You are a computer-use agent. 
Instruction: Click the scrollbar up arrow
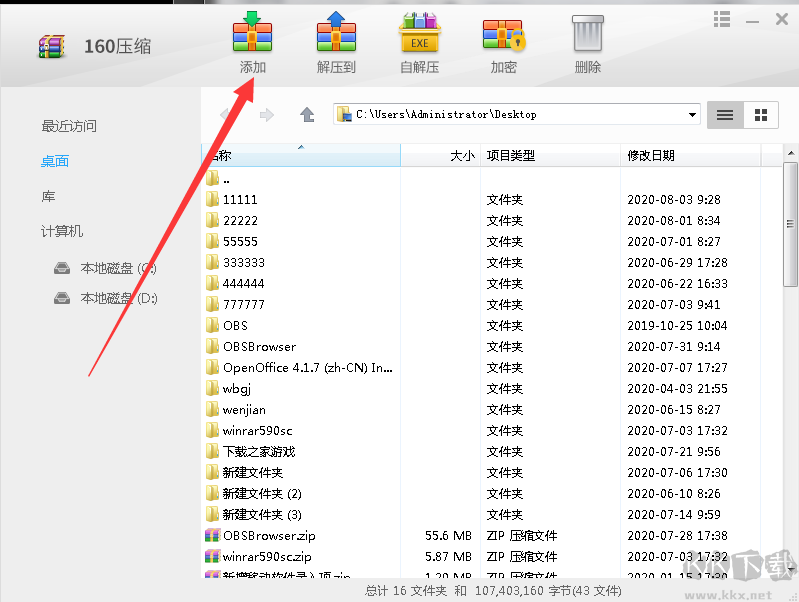pyautogui.click(x=790, y=152)
